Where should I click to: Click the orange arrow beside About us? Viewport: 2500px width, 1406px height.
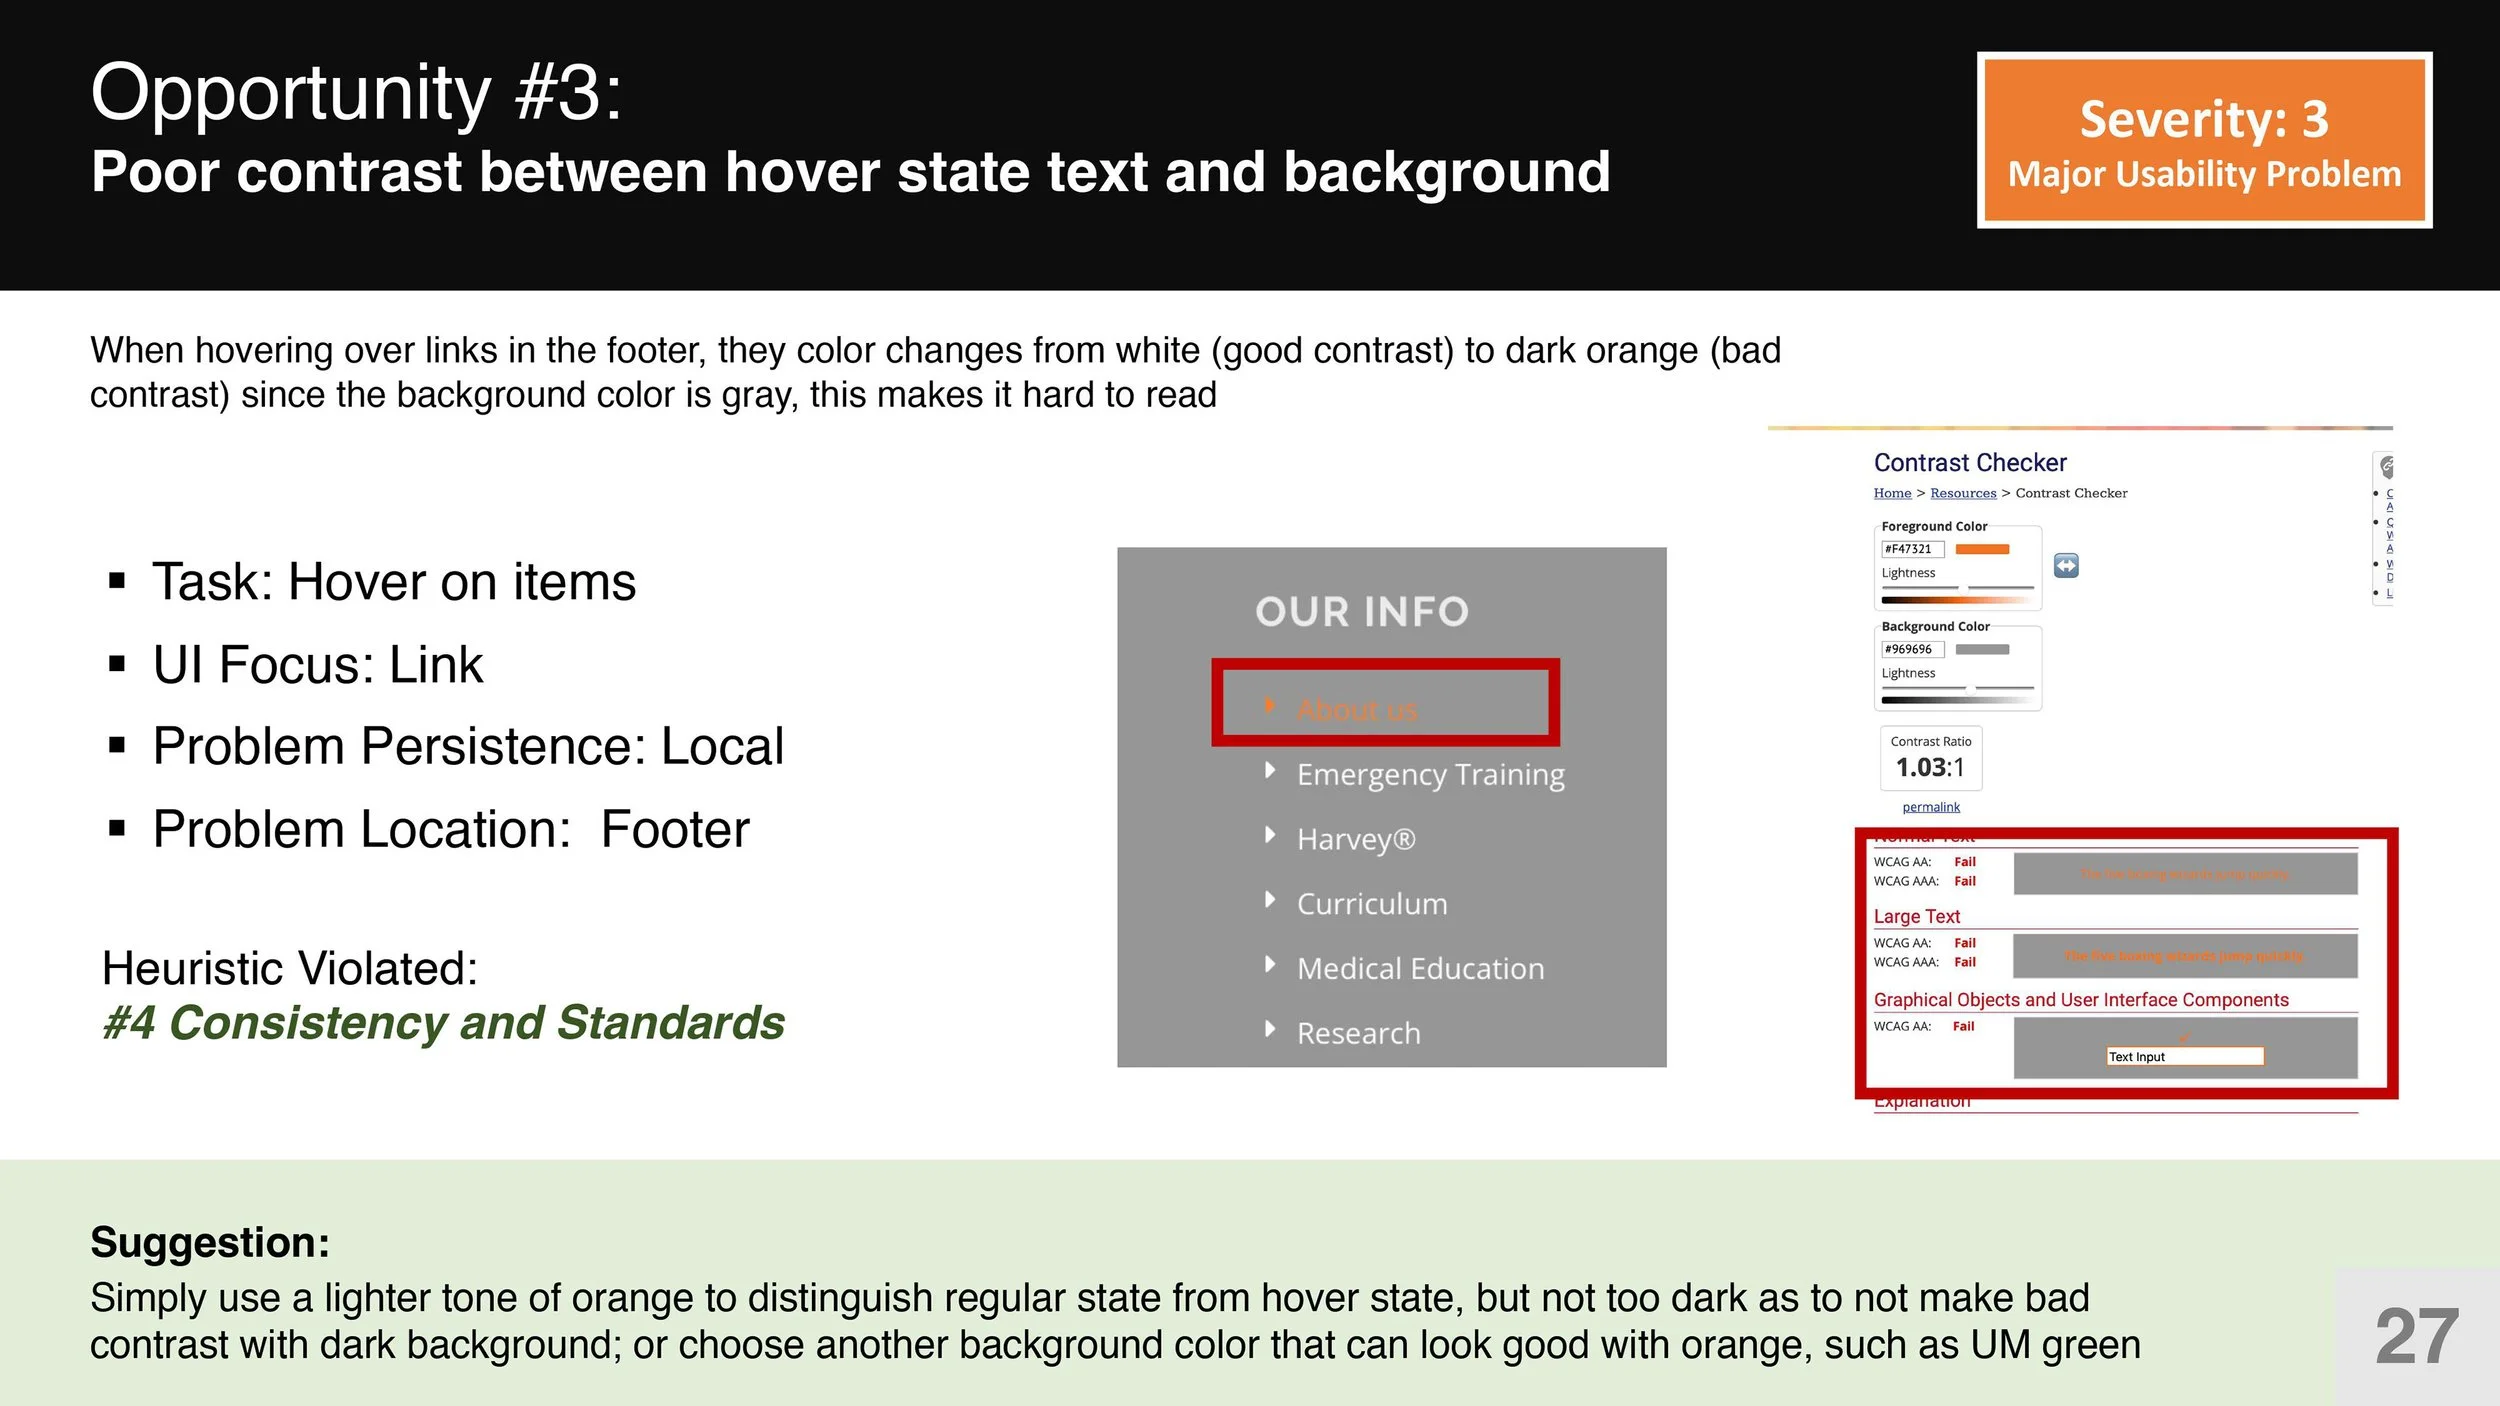click(x=1269, y=705)
